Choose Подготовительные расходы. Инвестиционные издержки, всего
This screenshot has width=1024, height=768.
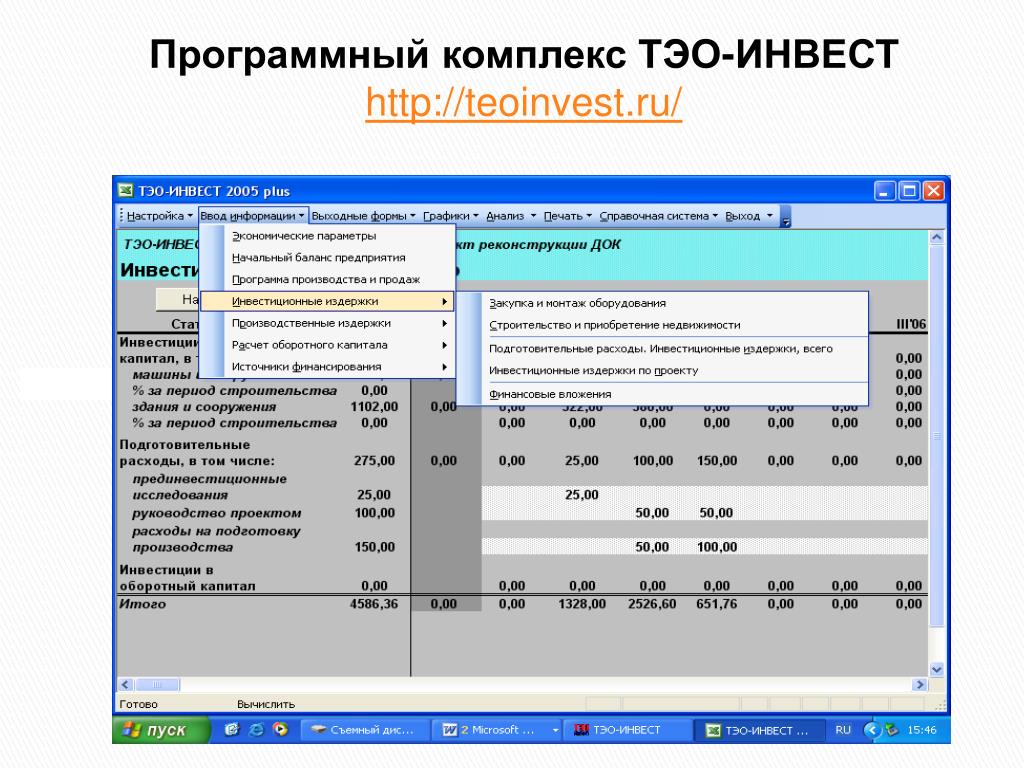point(662,349)
